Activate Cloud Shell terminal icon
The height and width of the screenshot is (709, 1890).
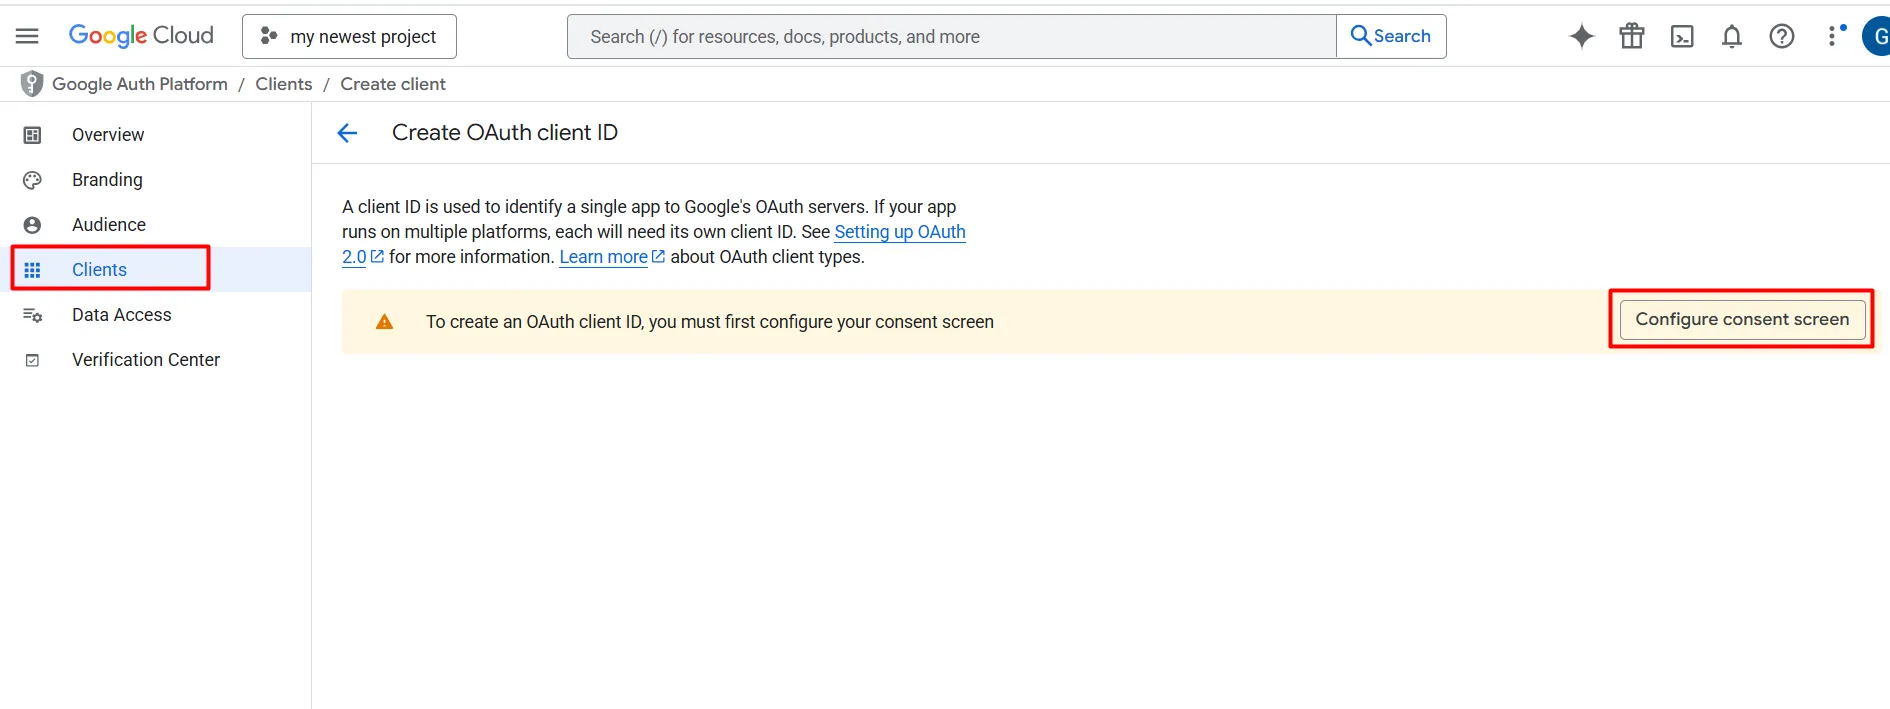coord(1682,36)
